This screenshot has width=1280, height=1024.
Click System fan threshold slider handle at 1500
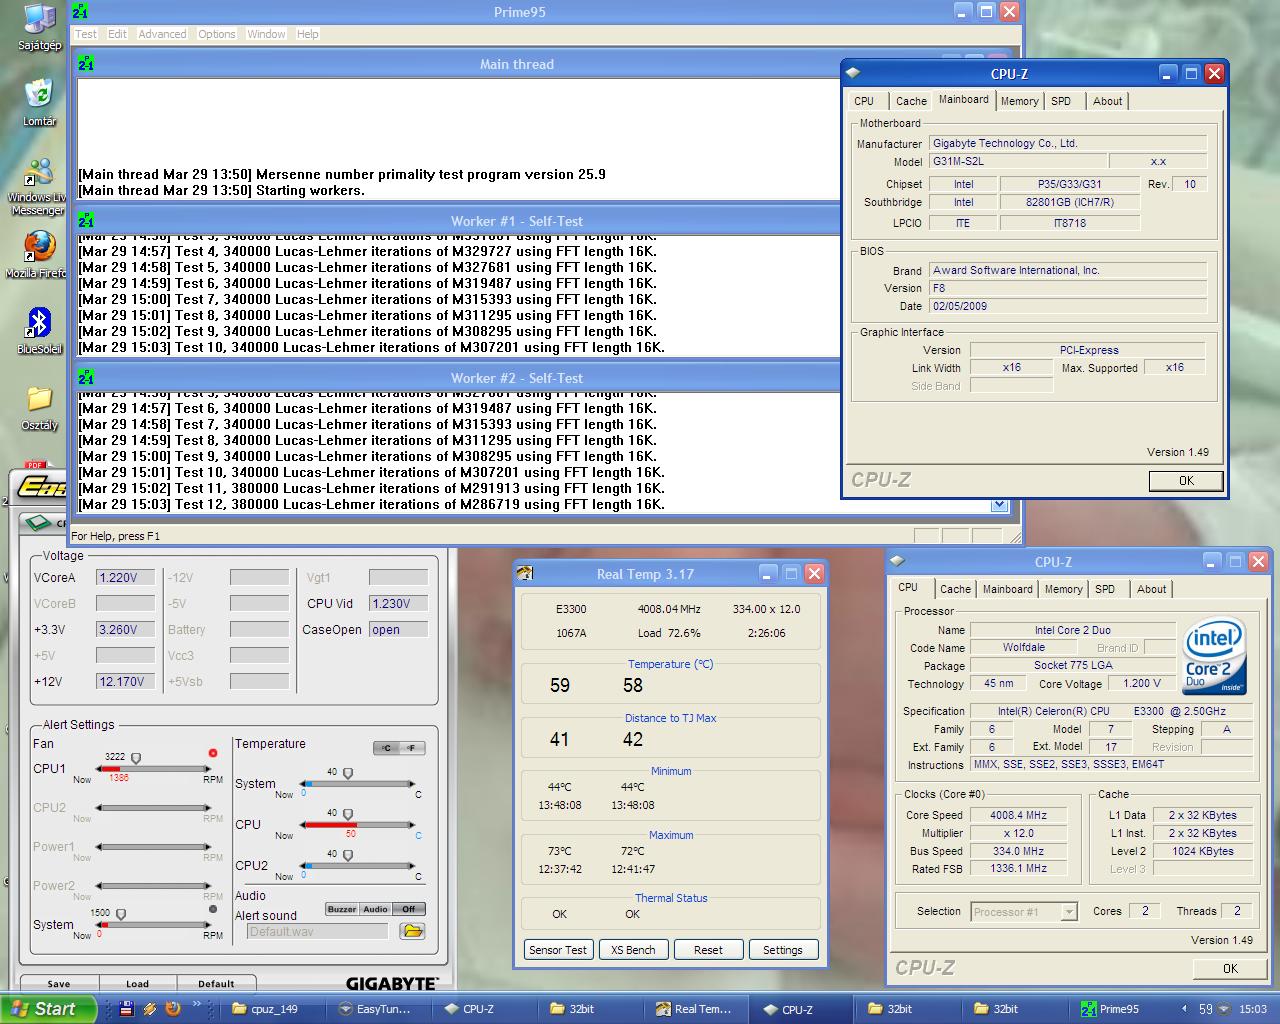[121, 915]
